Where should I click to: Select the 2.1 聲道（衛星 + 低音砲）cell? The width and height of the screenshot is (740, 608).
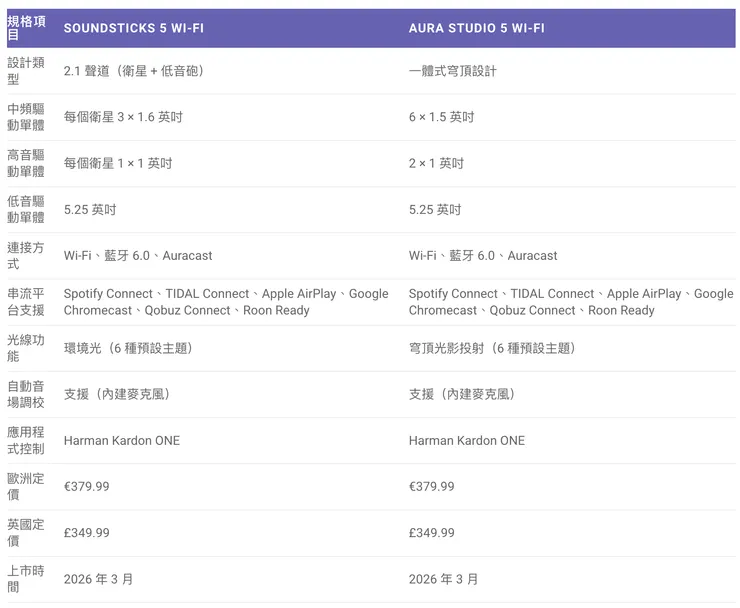tap(134, 71)
